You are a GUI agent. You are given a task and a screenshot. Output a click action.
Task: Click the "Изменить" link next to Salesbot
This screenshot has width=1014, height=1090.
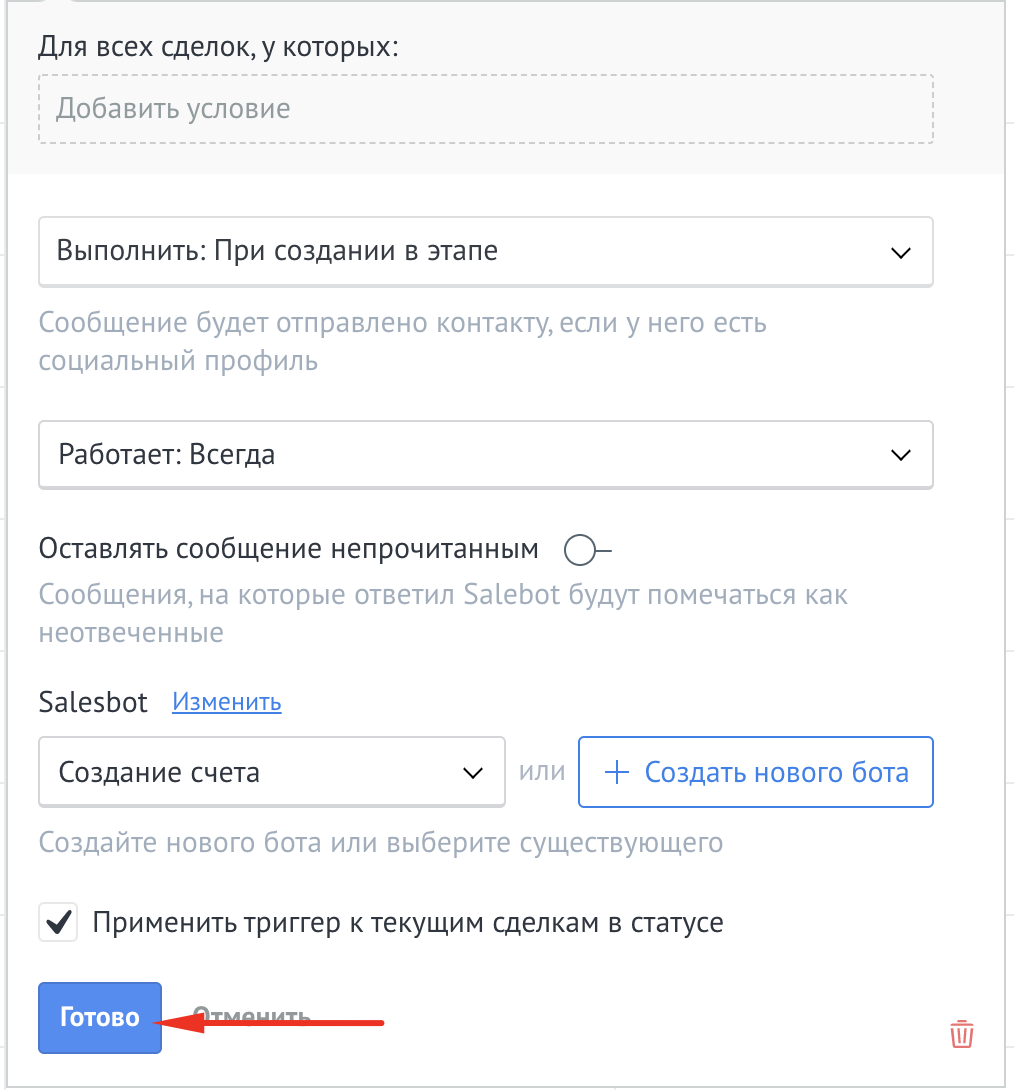(x=227, y=702)
